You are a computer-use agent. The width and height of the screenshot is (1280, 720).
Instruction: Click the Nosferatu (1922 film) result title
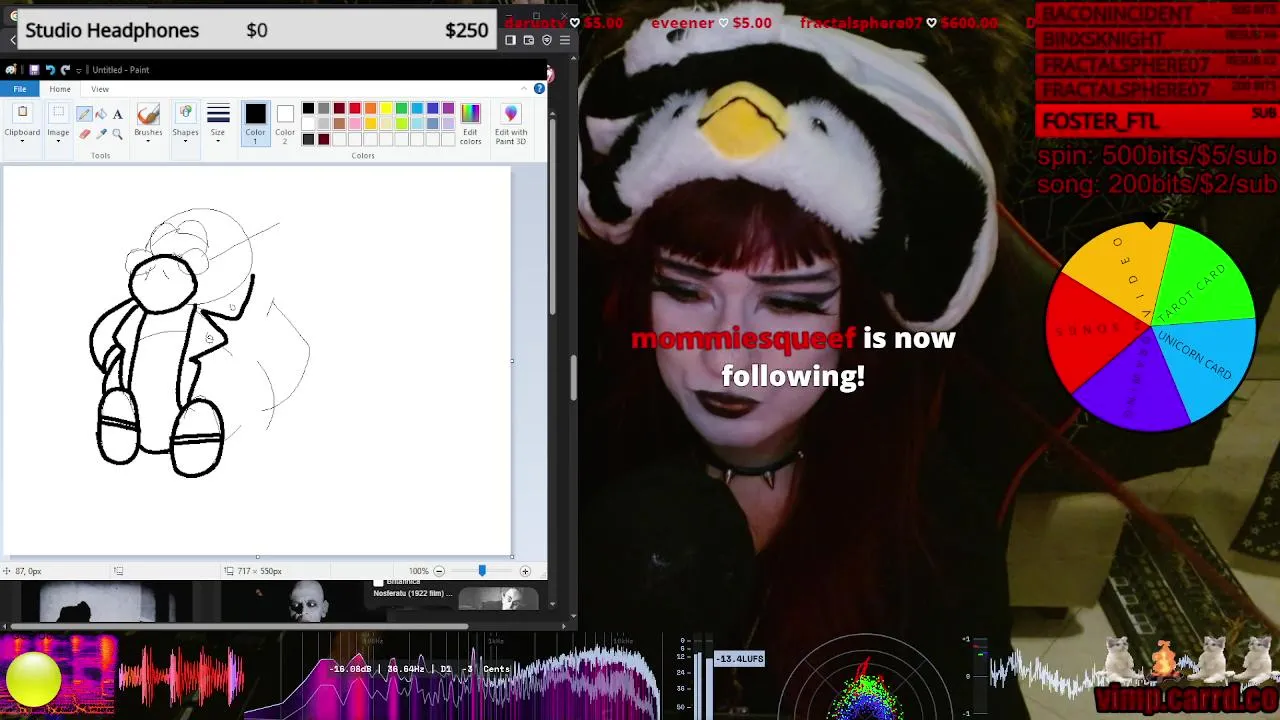click(413, 593)
